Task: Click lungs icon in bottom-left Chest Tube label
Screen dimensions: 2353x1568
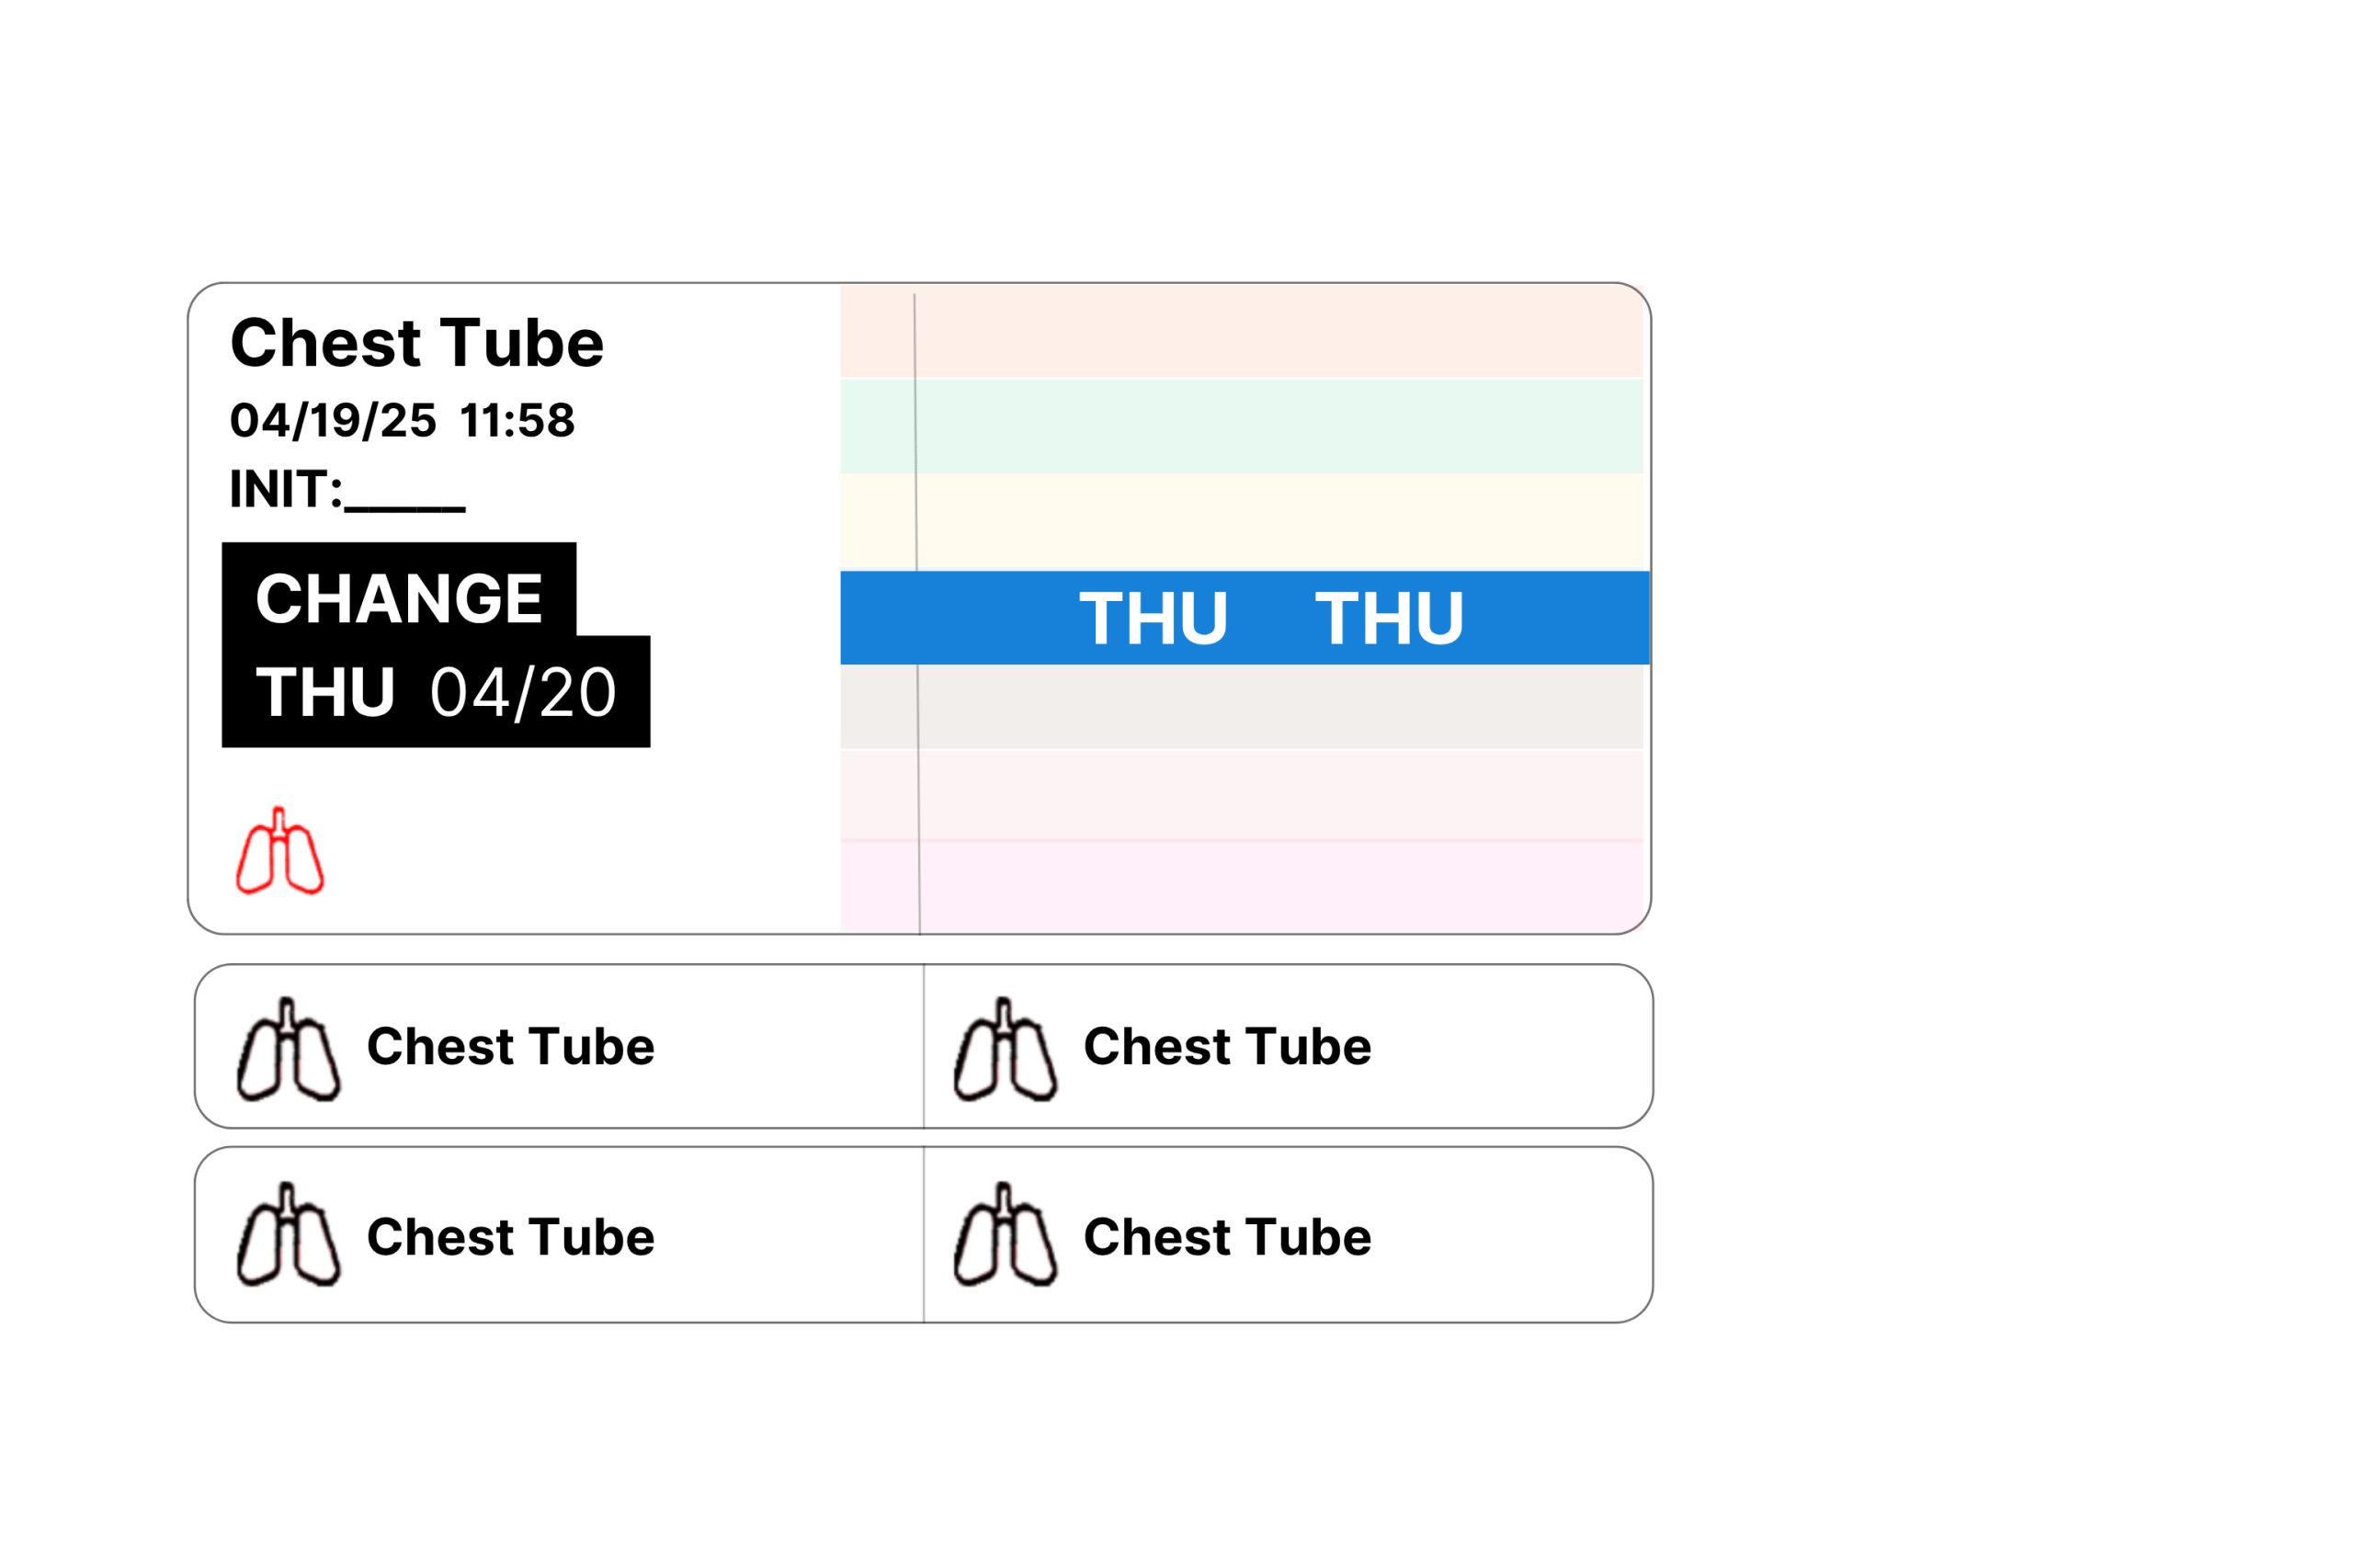Action: [x=288, y=1234]
